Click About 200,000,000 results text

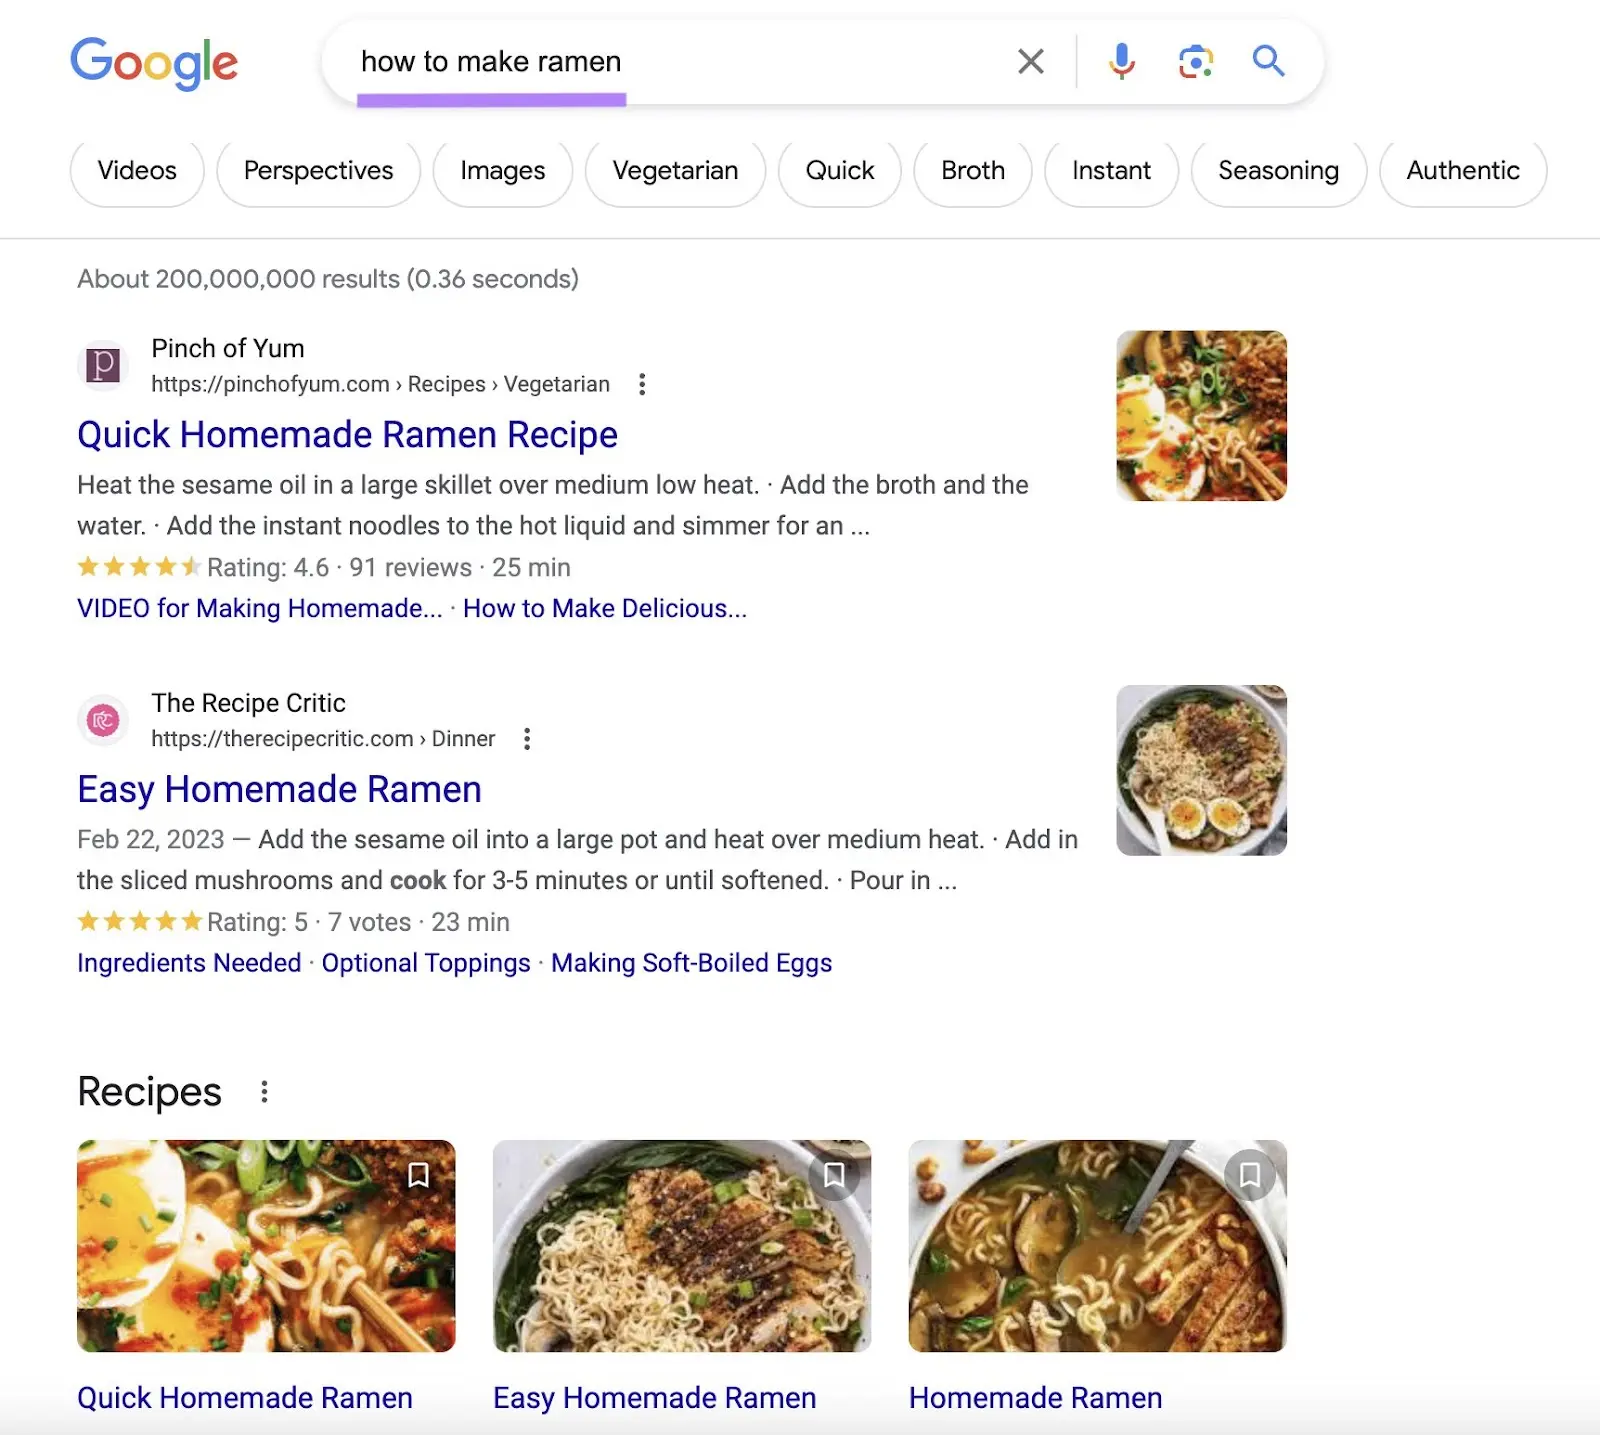pyautogui.click(x=328, y=279)
